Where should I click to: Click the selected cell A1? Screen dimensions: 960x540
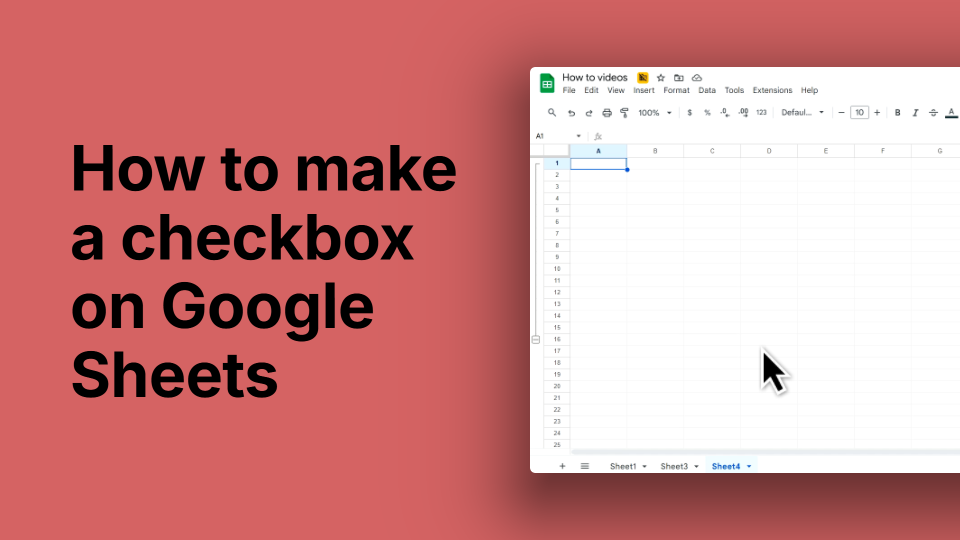(598, 163)
